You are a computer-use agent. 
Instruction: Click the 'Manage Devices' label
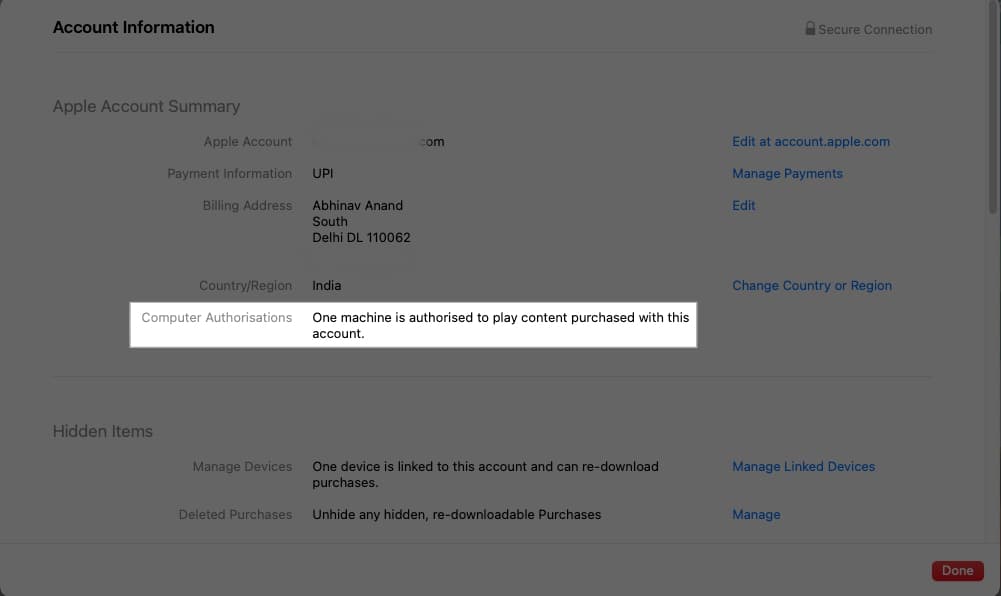(x=243, y=466)
